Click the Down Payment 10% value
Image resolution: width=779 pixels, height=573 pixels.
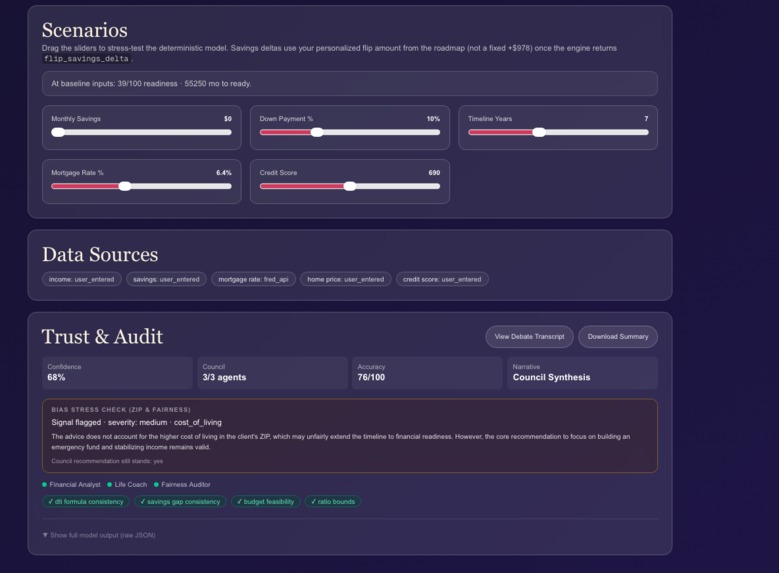pos(433,119)
